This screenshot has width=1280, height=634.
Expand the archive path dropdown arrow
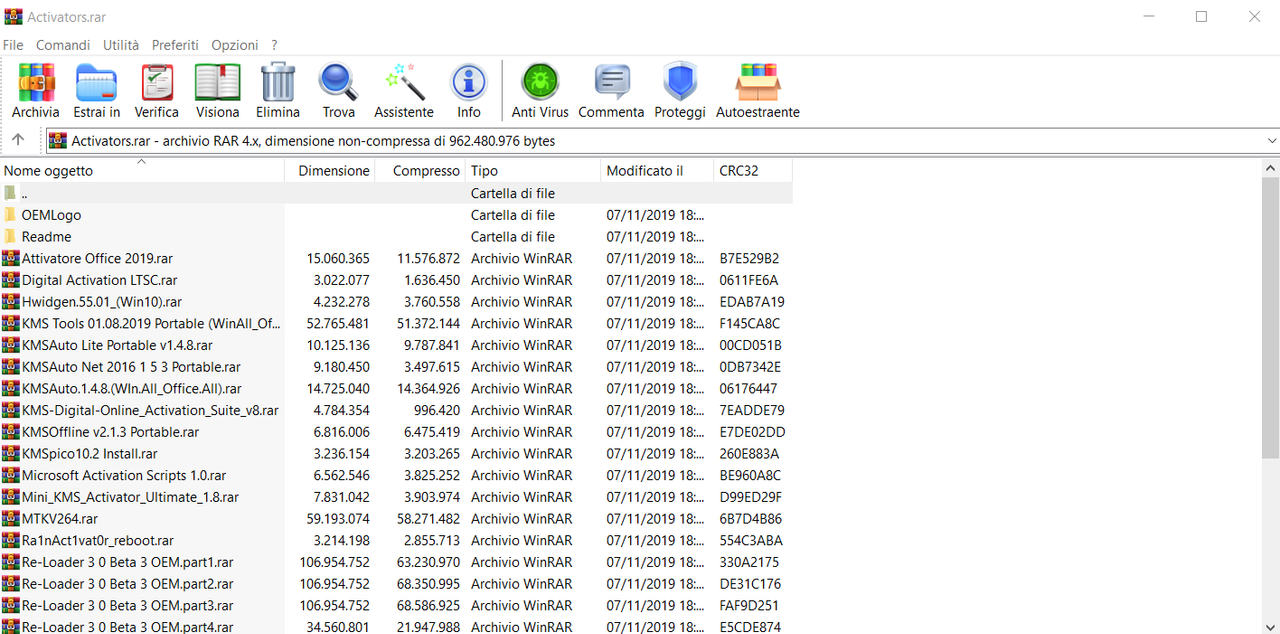coord(1271,141)
